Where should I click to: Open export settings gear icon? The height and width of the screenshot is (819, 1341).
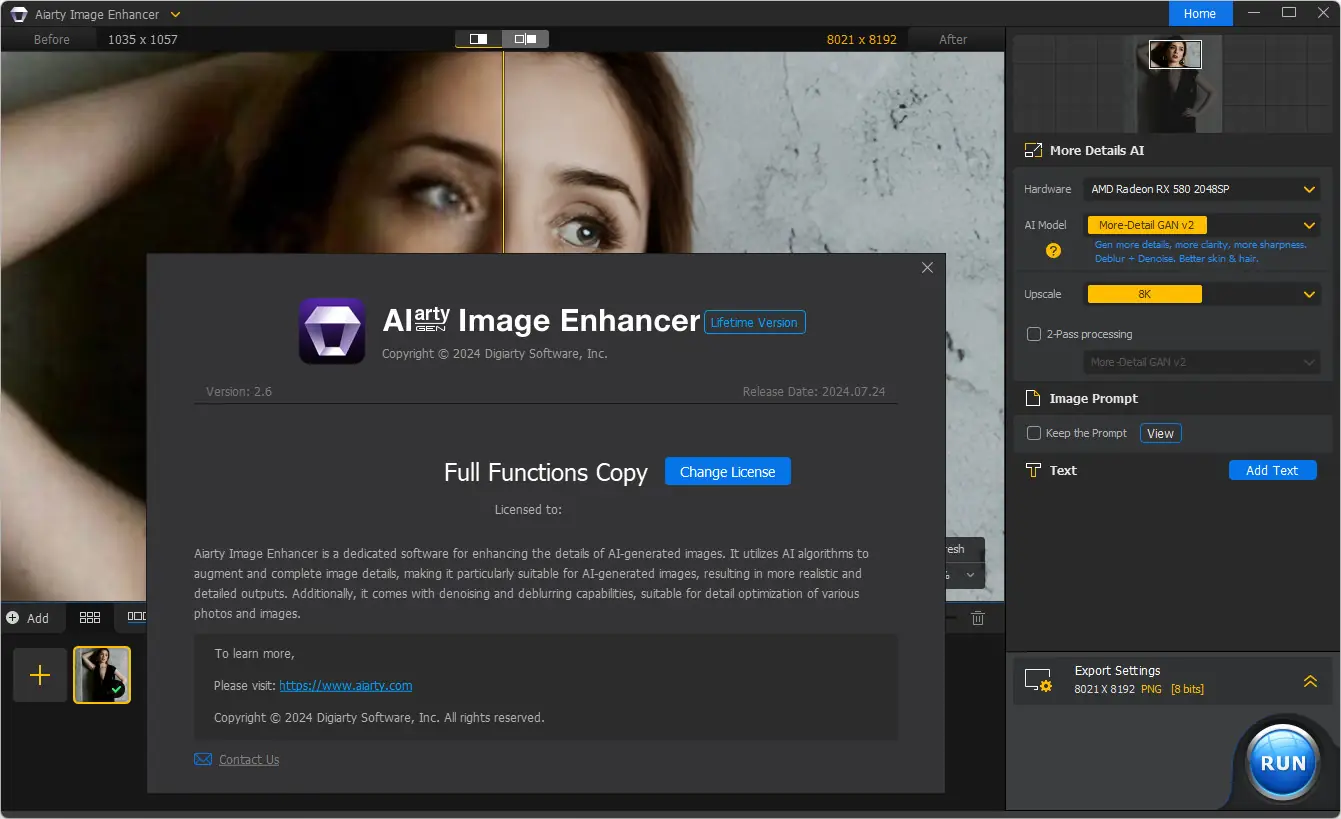pyautogui.click(x=1038, y=680)
